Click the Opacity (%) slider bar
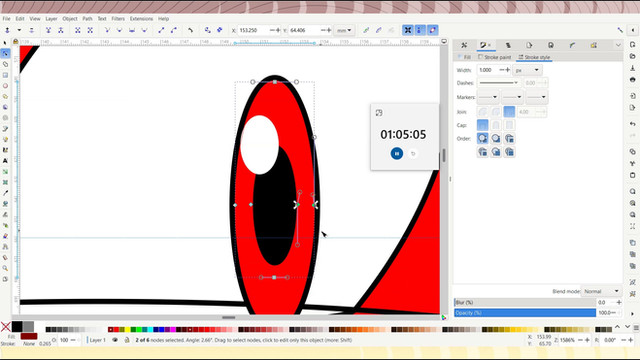The width and height of the screenshot is (640, 360). tap(525, 313)
